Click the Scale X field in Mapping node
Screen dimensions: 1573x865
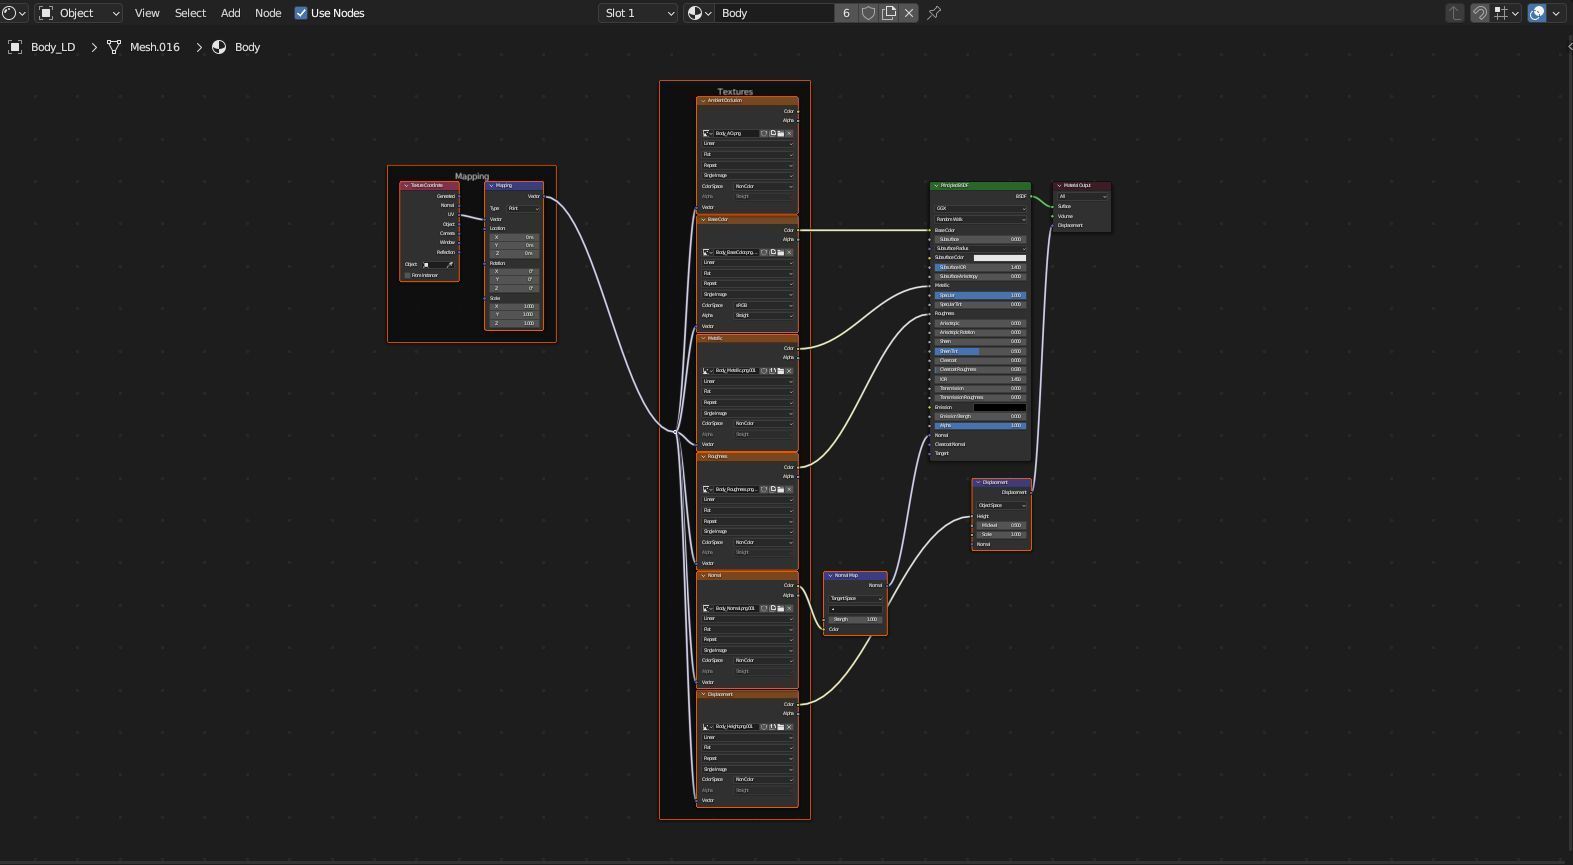(x=514, y=306)
